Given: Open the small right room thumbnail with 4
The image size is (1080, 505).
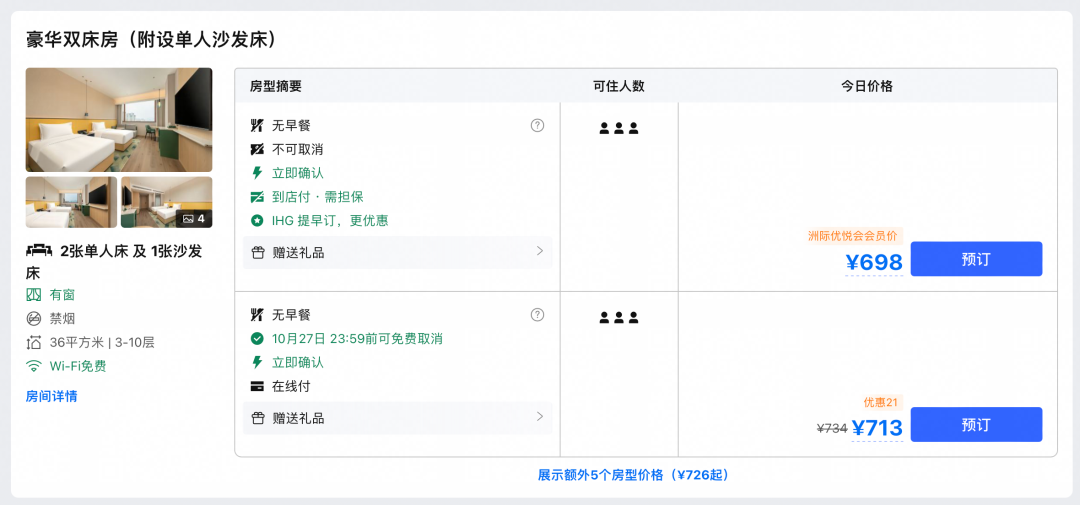Looking at the screenshot, I should click(x=167, y=202).
